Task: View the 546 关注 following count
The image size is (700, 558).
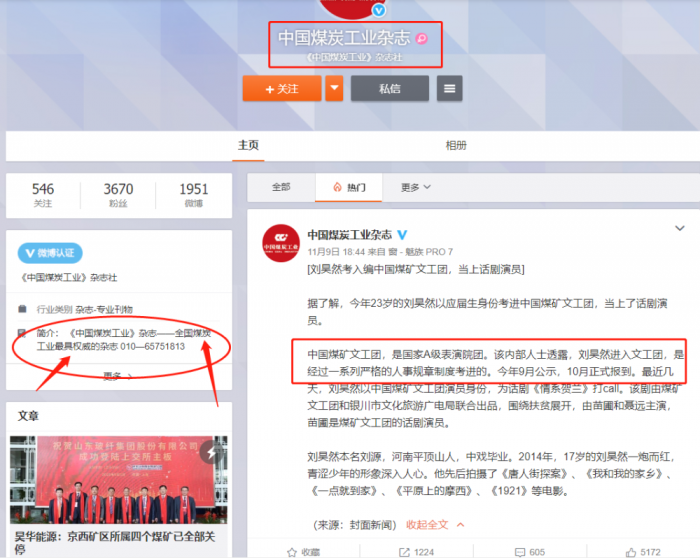Action: click(43, 195)
